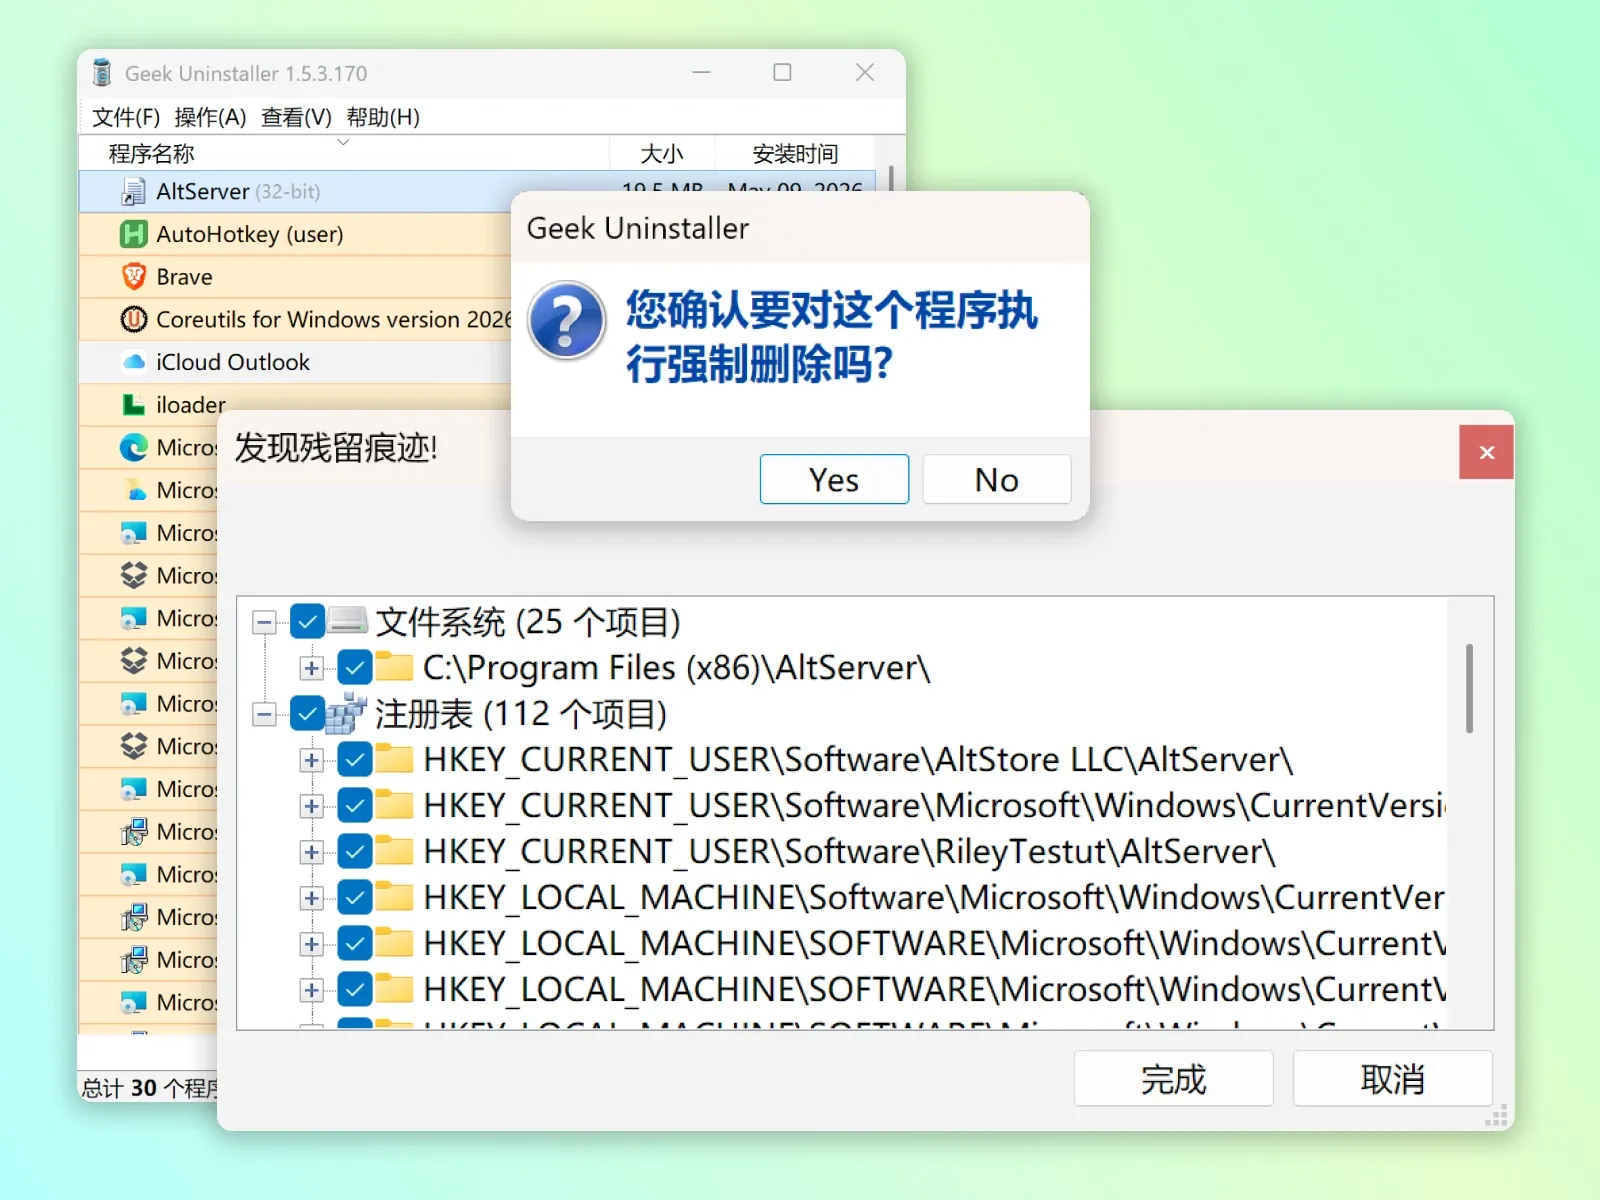Select the AutoHotkey (user) row
Screen dimensions: 1600x1200
[295, 234]
